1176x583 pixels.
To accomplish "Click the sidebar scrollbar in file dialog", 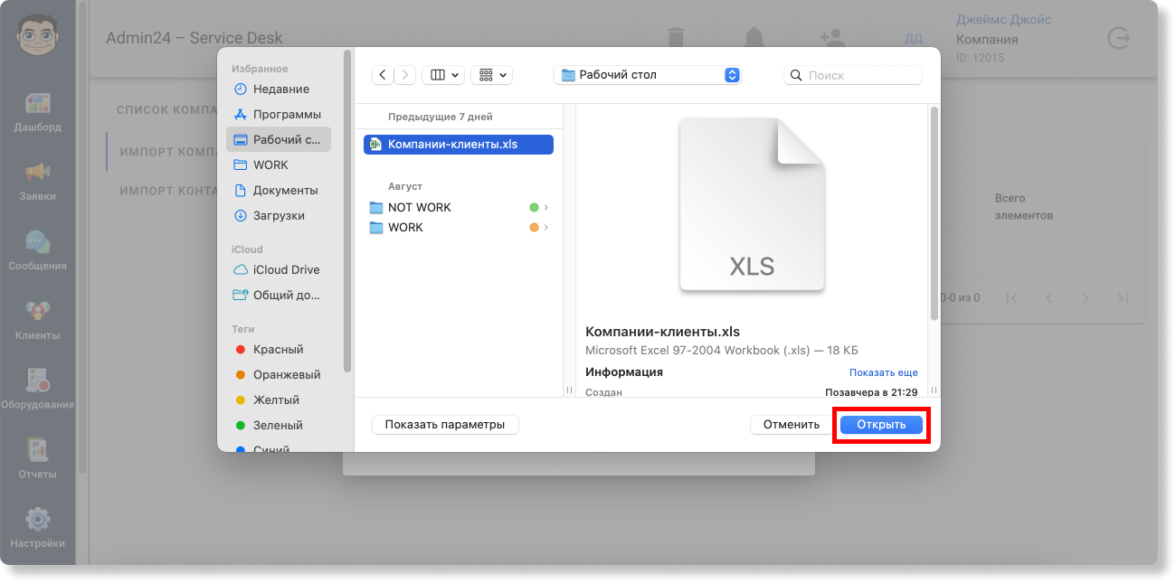I will [x=347, y=211].
